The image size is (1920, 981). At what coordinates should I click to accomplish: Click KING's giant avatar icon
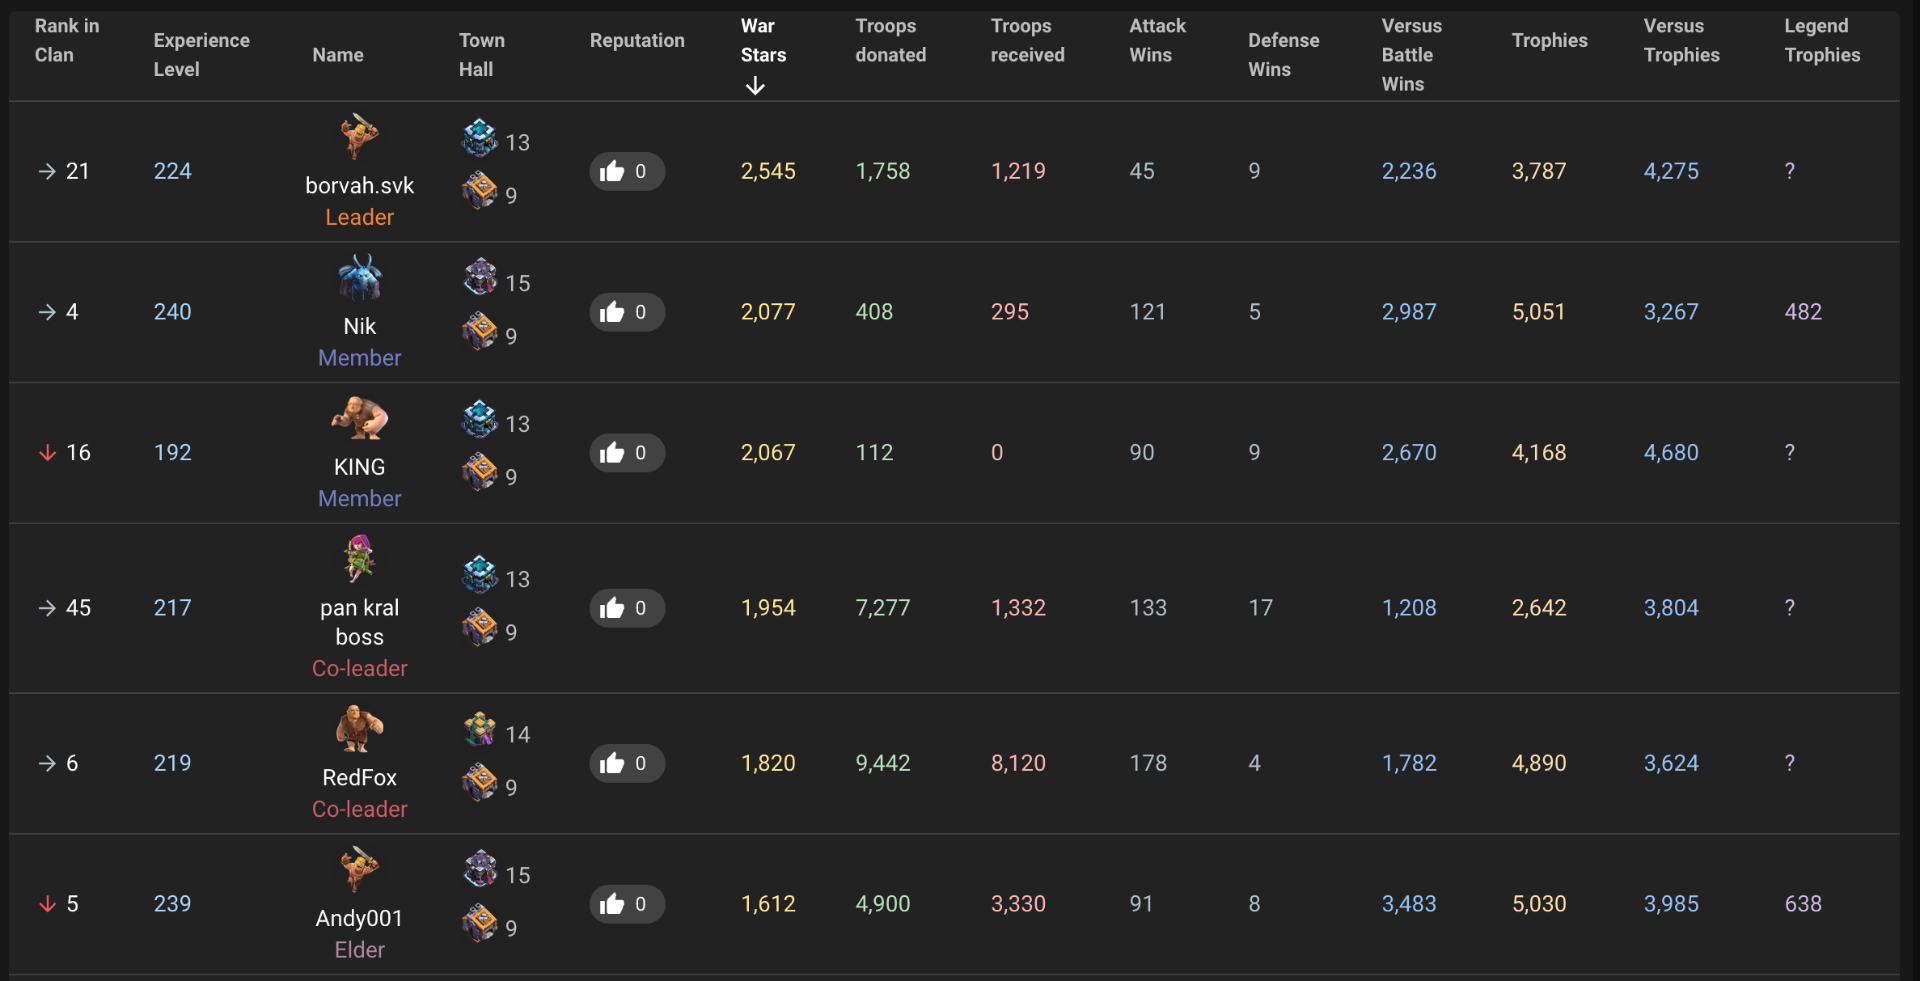(359, 418)
